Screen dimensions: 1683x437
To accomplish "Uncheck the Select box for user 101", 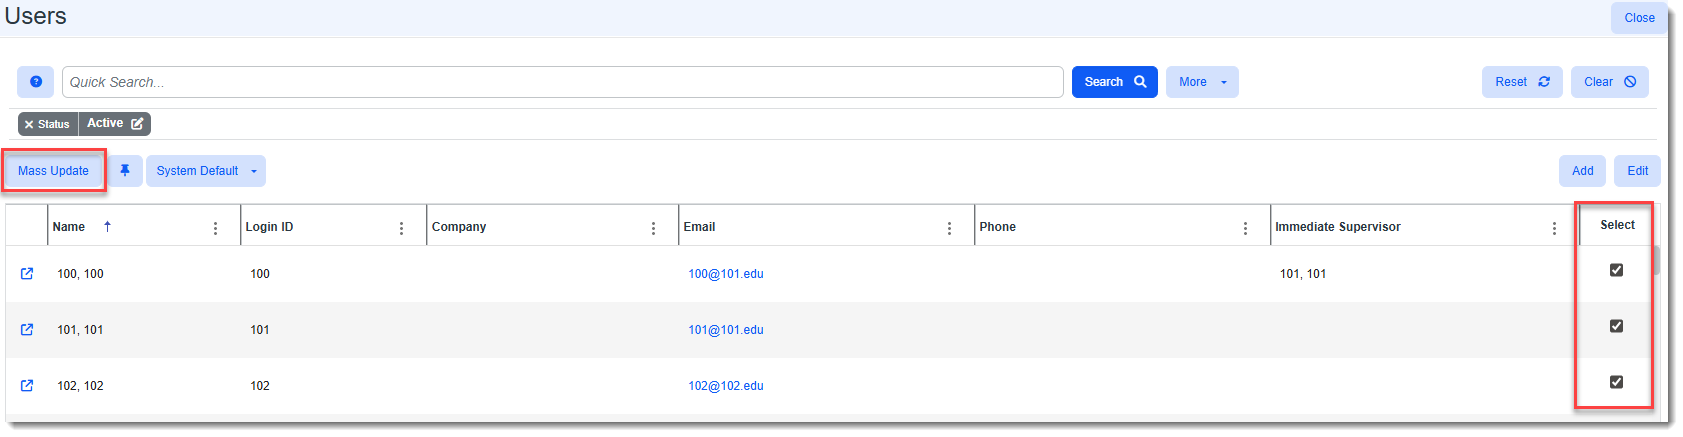I will (x=1616, y=326).
